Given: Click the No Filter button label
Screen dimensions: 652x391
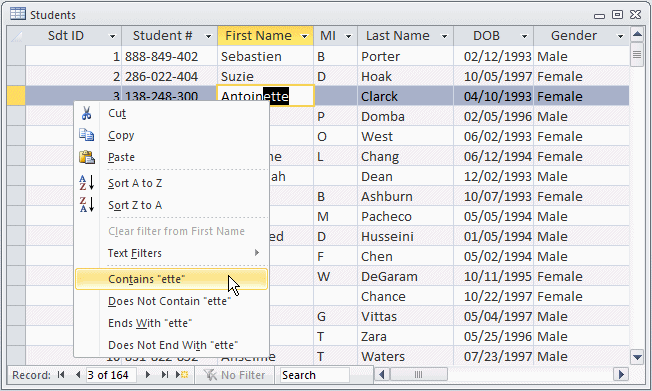Looking at the screenshot, I should 243,375.
